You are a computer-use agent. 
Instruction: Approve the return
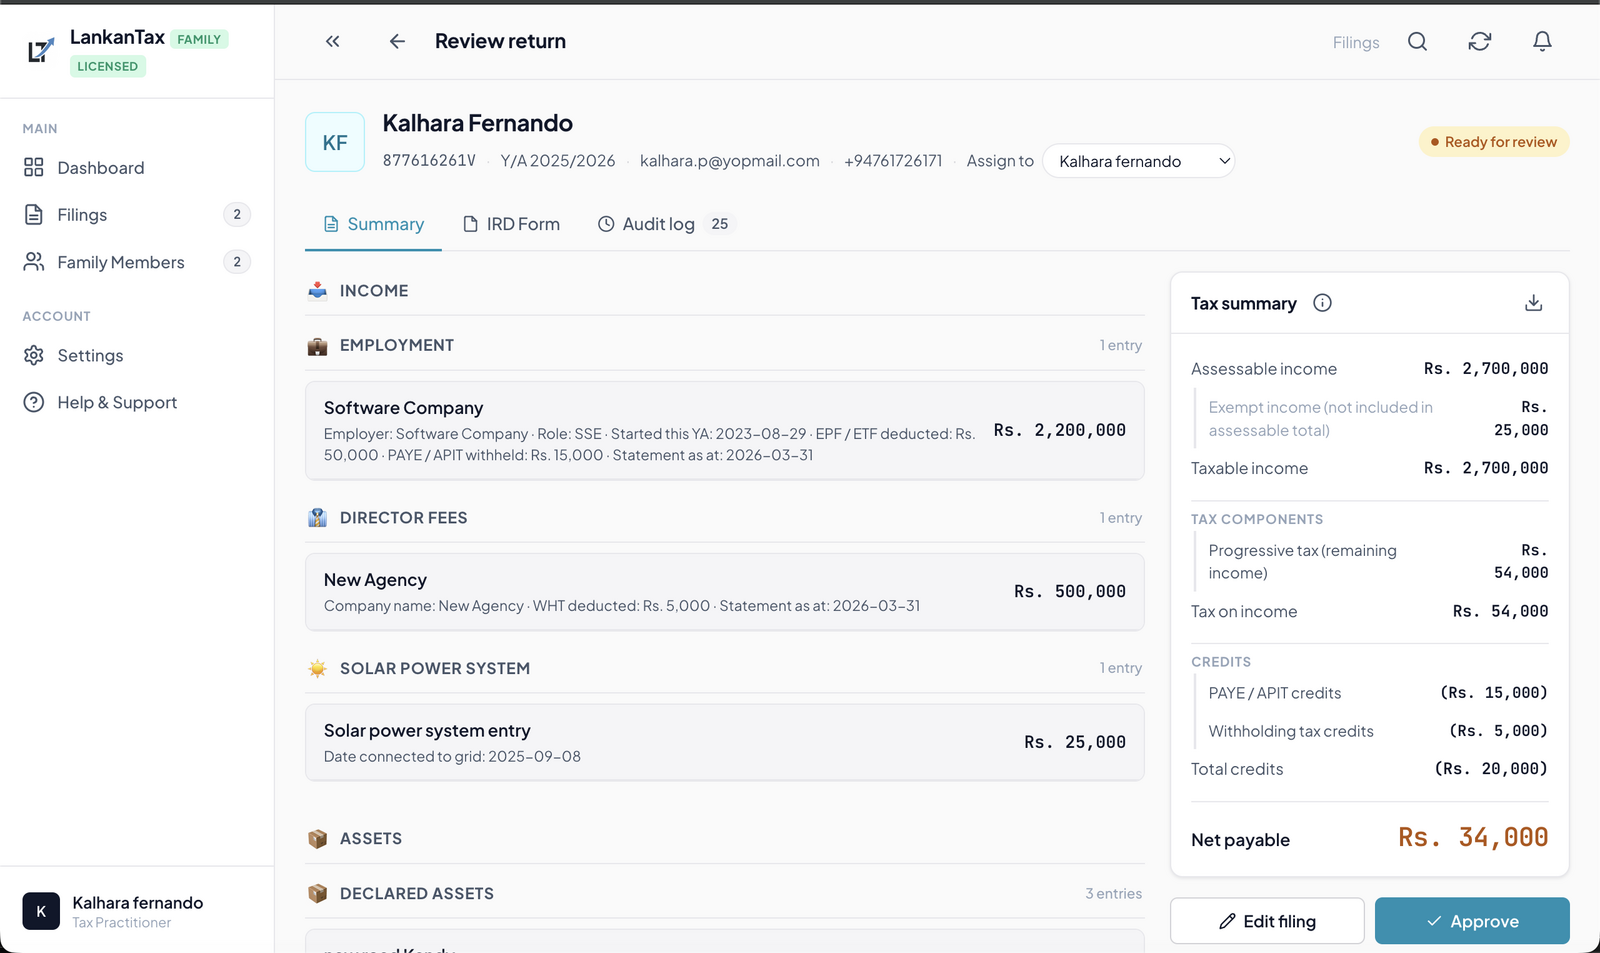pos(1472,921)
